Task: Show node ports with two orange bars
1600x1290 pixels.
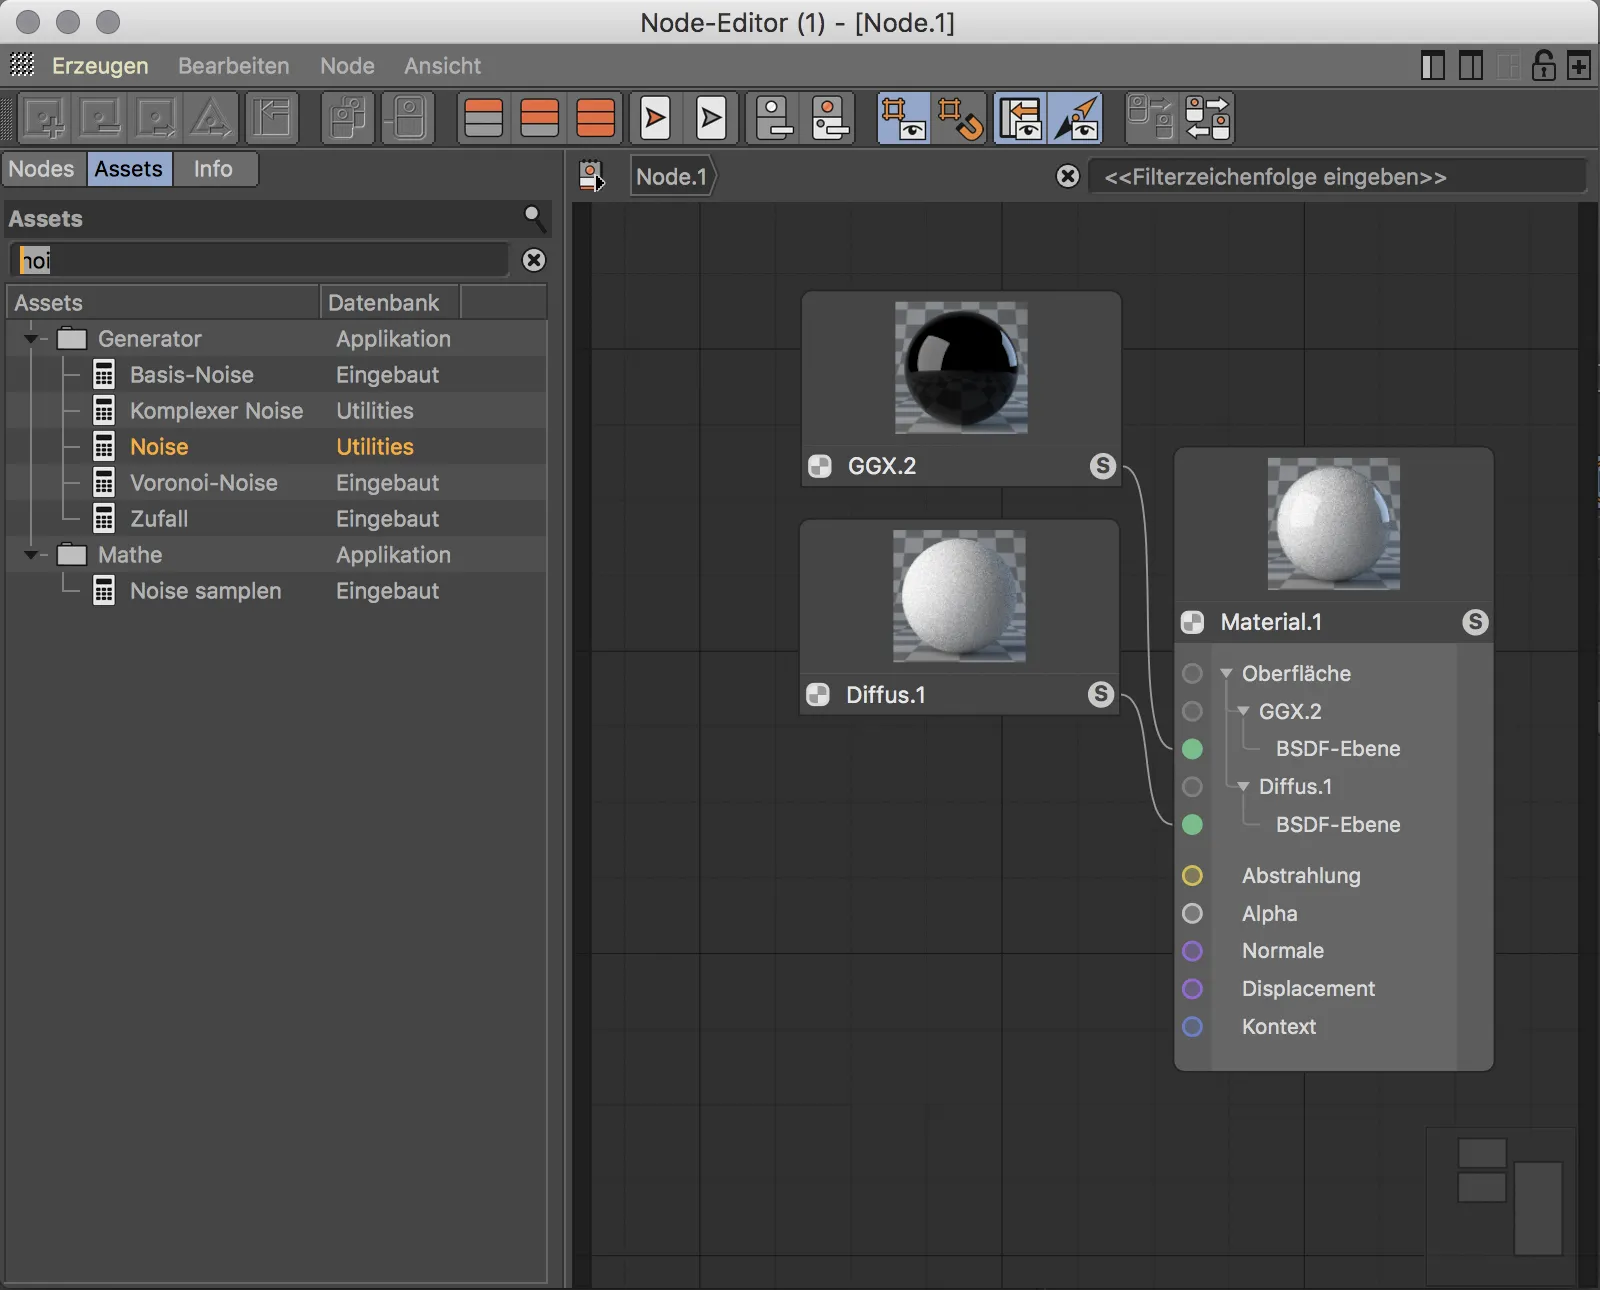Action: (540, 119)
